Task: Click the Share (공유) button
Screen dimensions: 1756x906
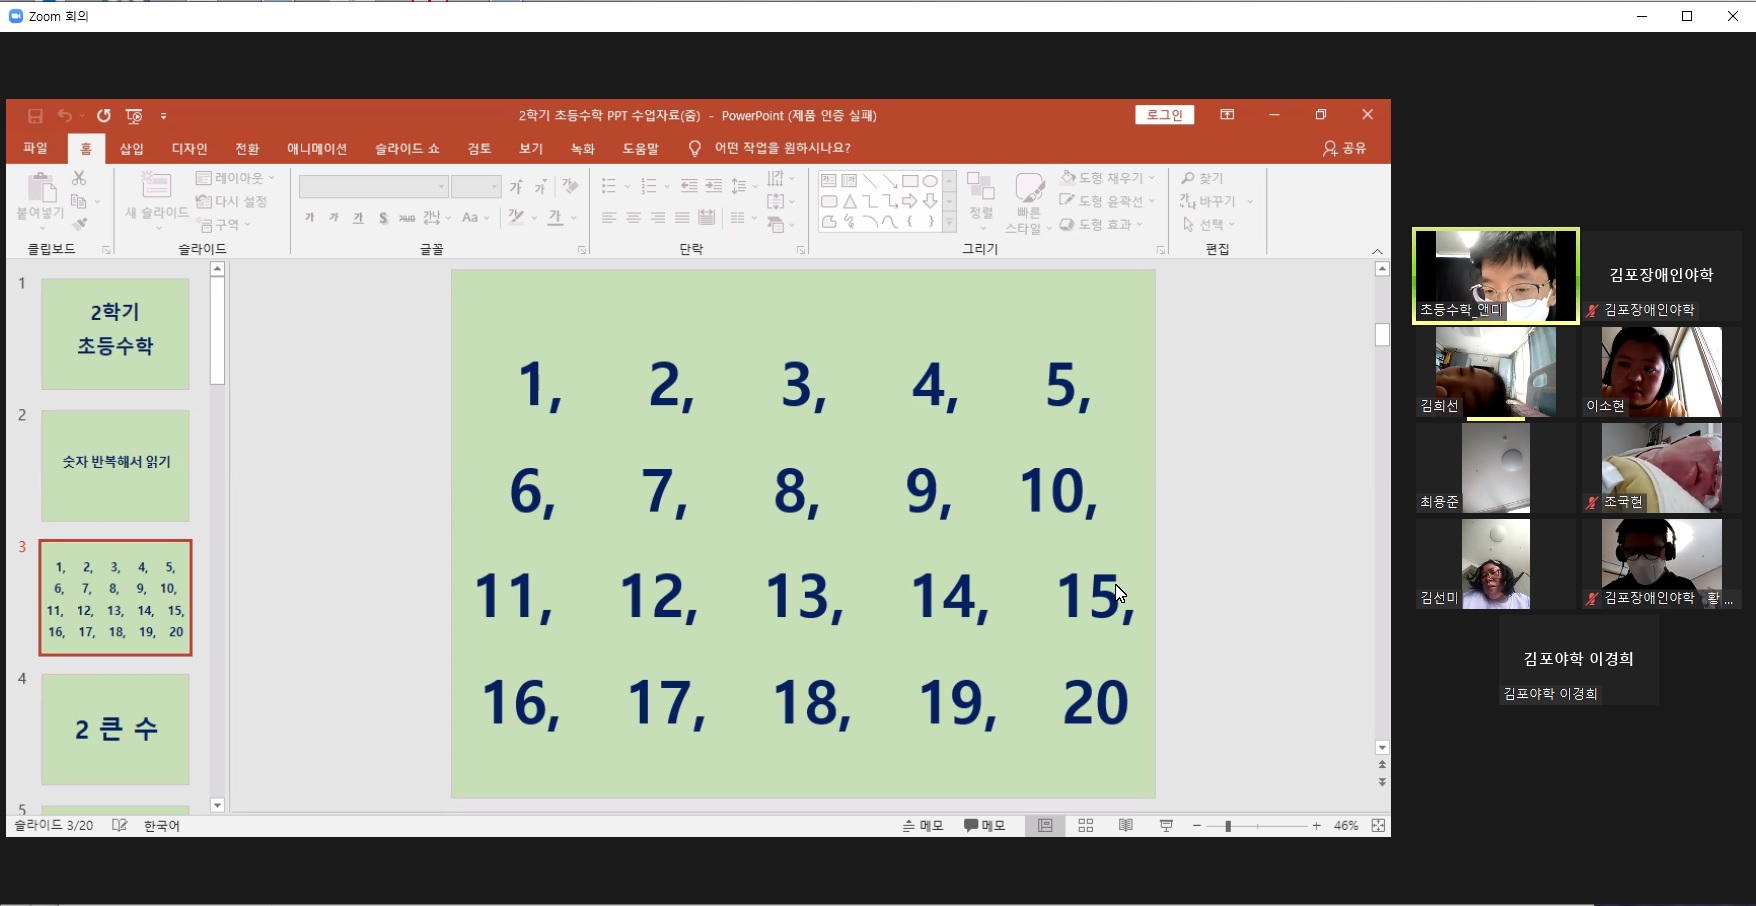Action: click(1344, 148)
